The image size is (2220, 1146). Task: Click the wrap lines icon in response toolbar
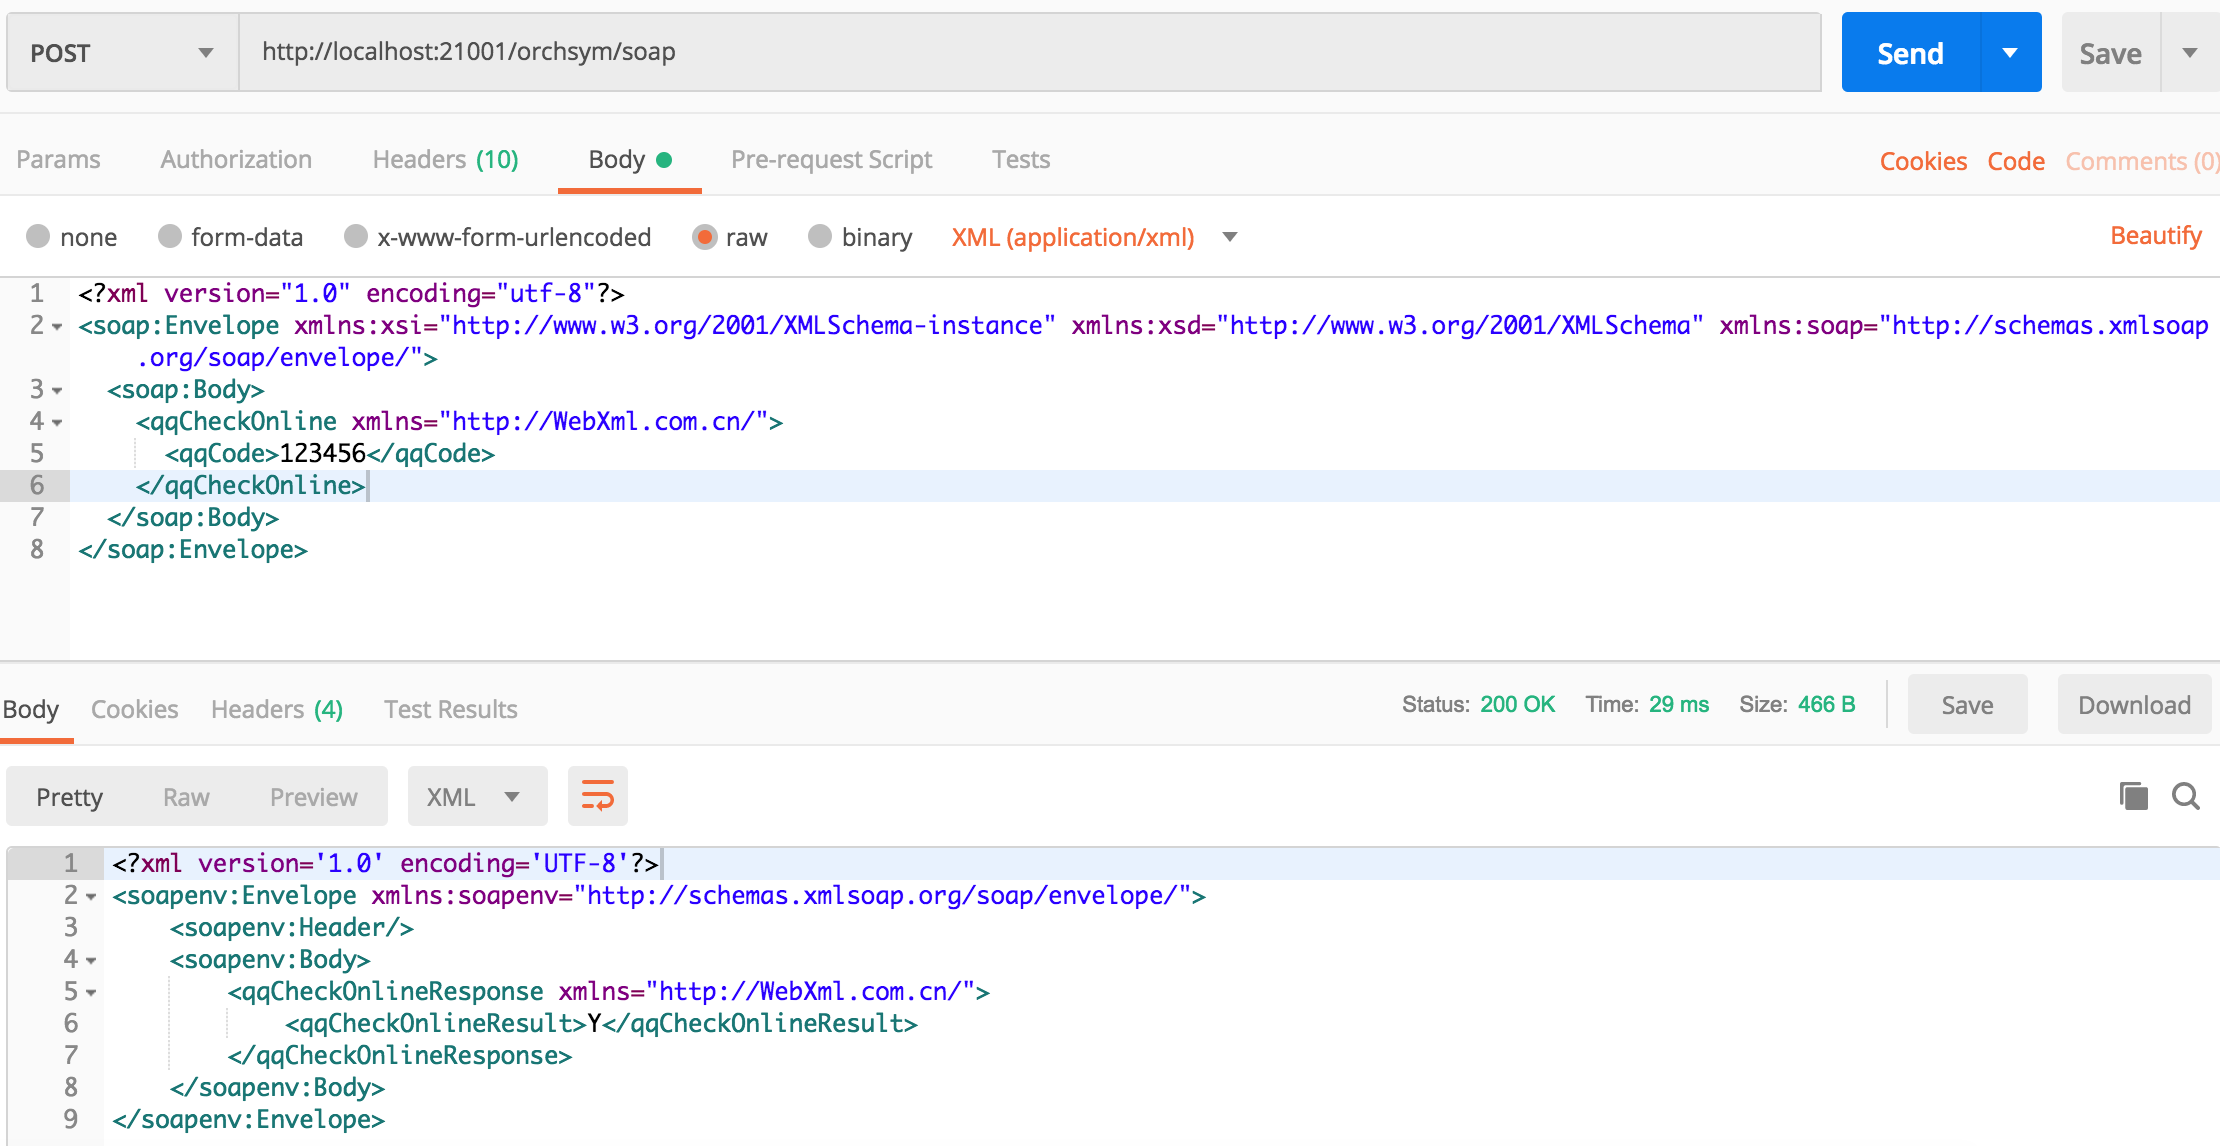pyautogui.click(x=597, y=796)
